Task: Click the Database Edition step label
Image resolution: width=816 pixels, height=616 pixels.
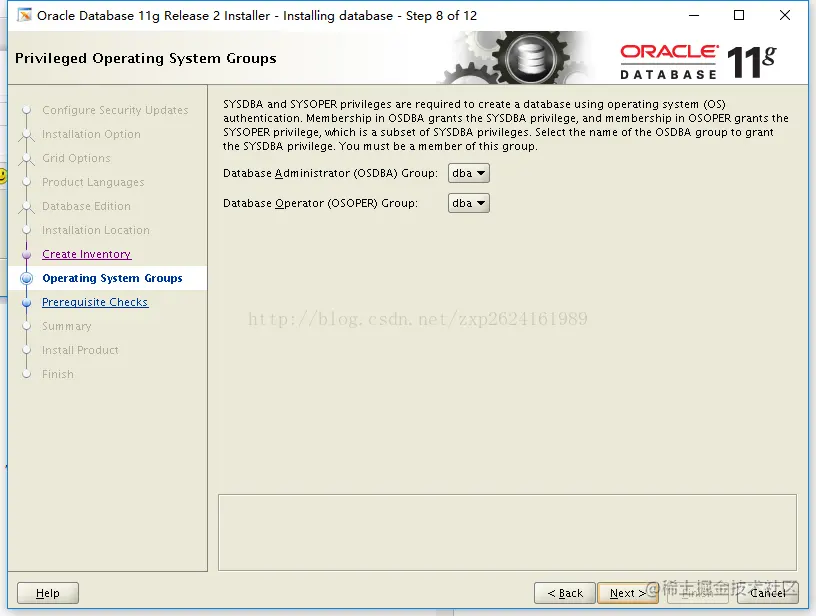Action: [86, 206]
